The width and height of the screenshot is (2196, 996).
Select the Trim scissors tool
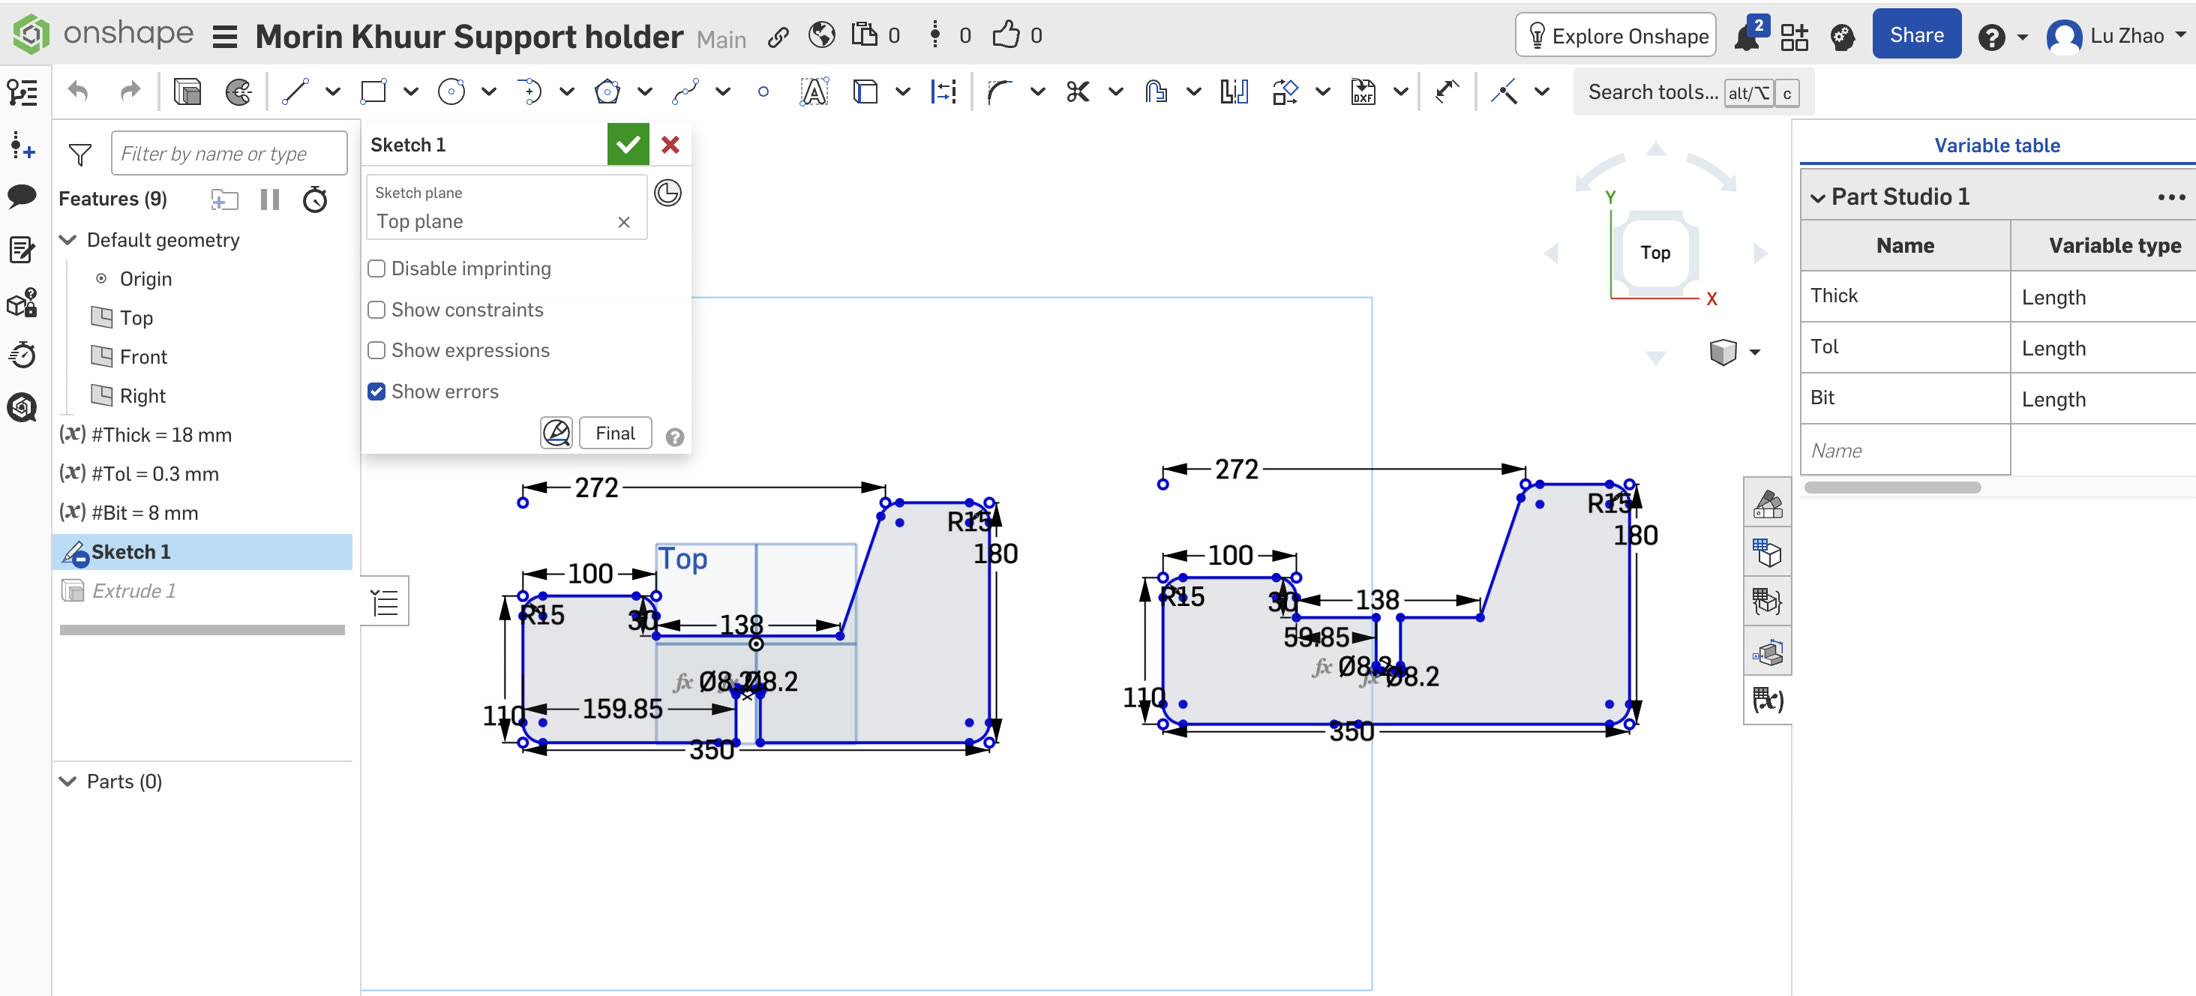point(1077,92)
